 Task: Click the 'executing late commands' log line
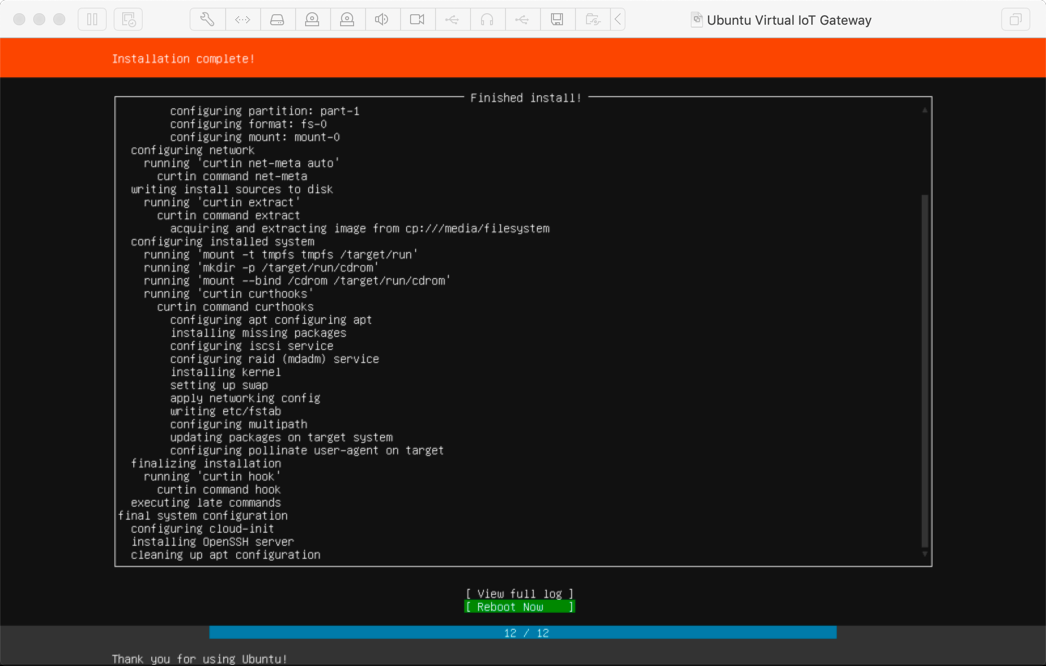(x=206, y=503)
